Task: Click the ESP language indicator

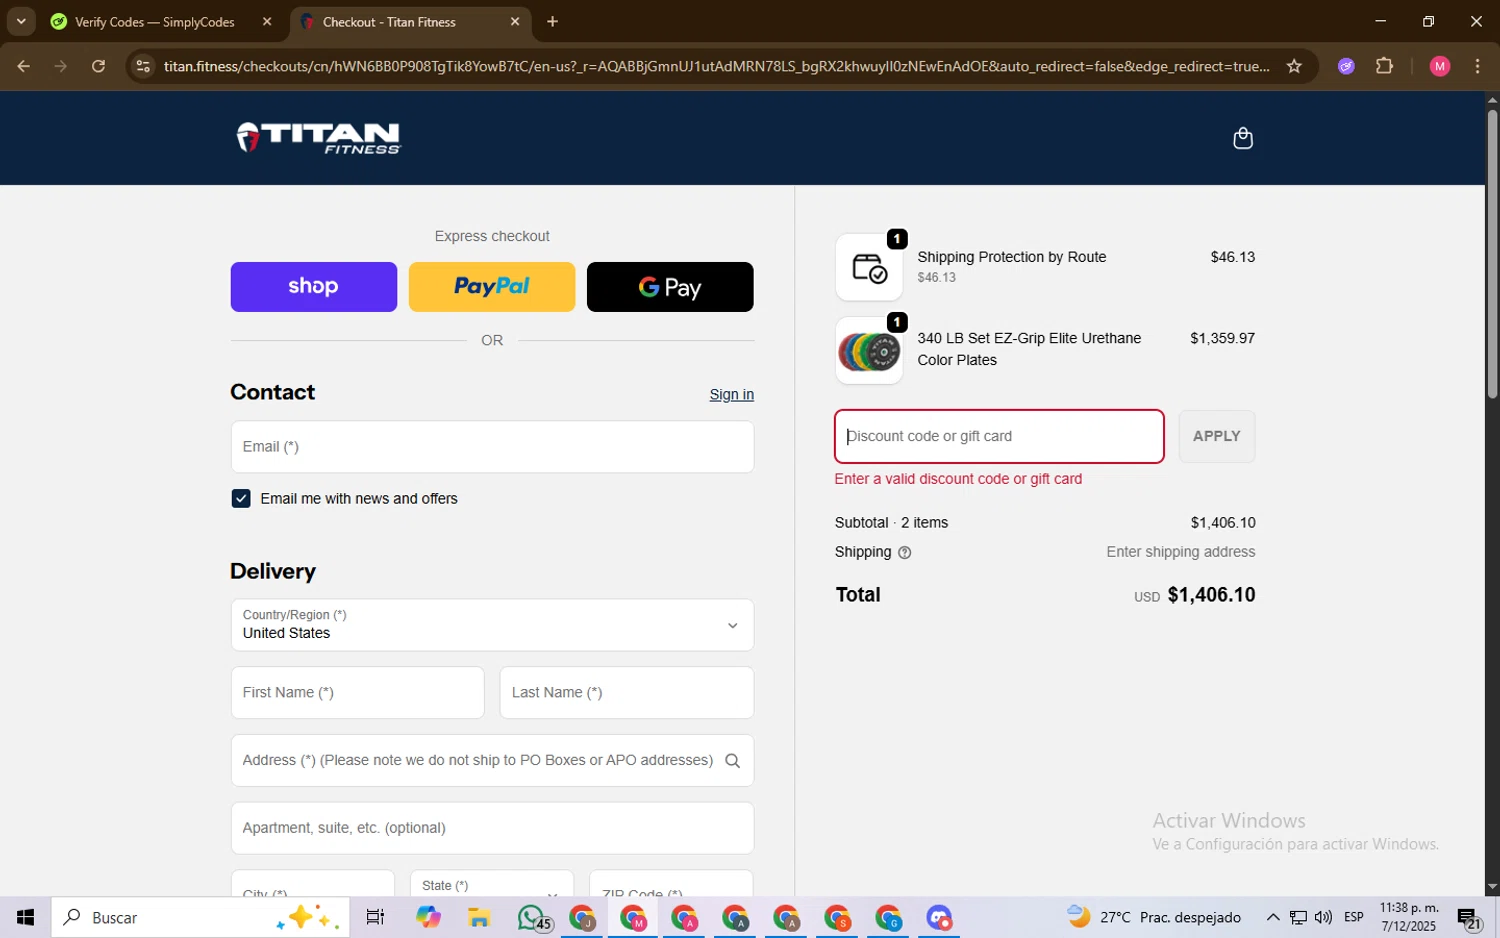Action: click(x=1354, y=917)
